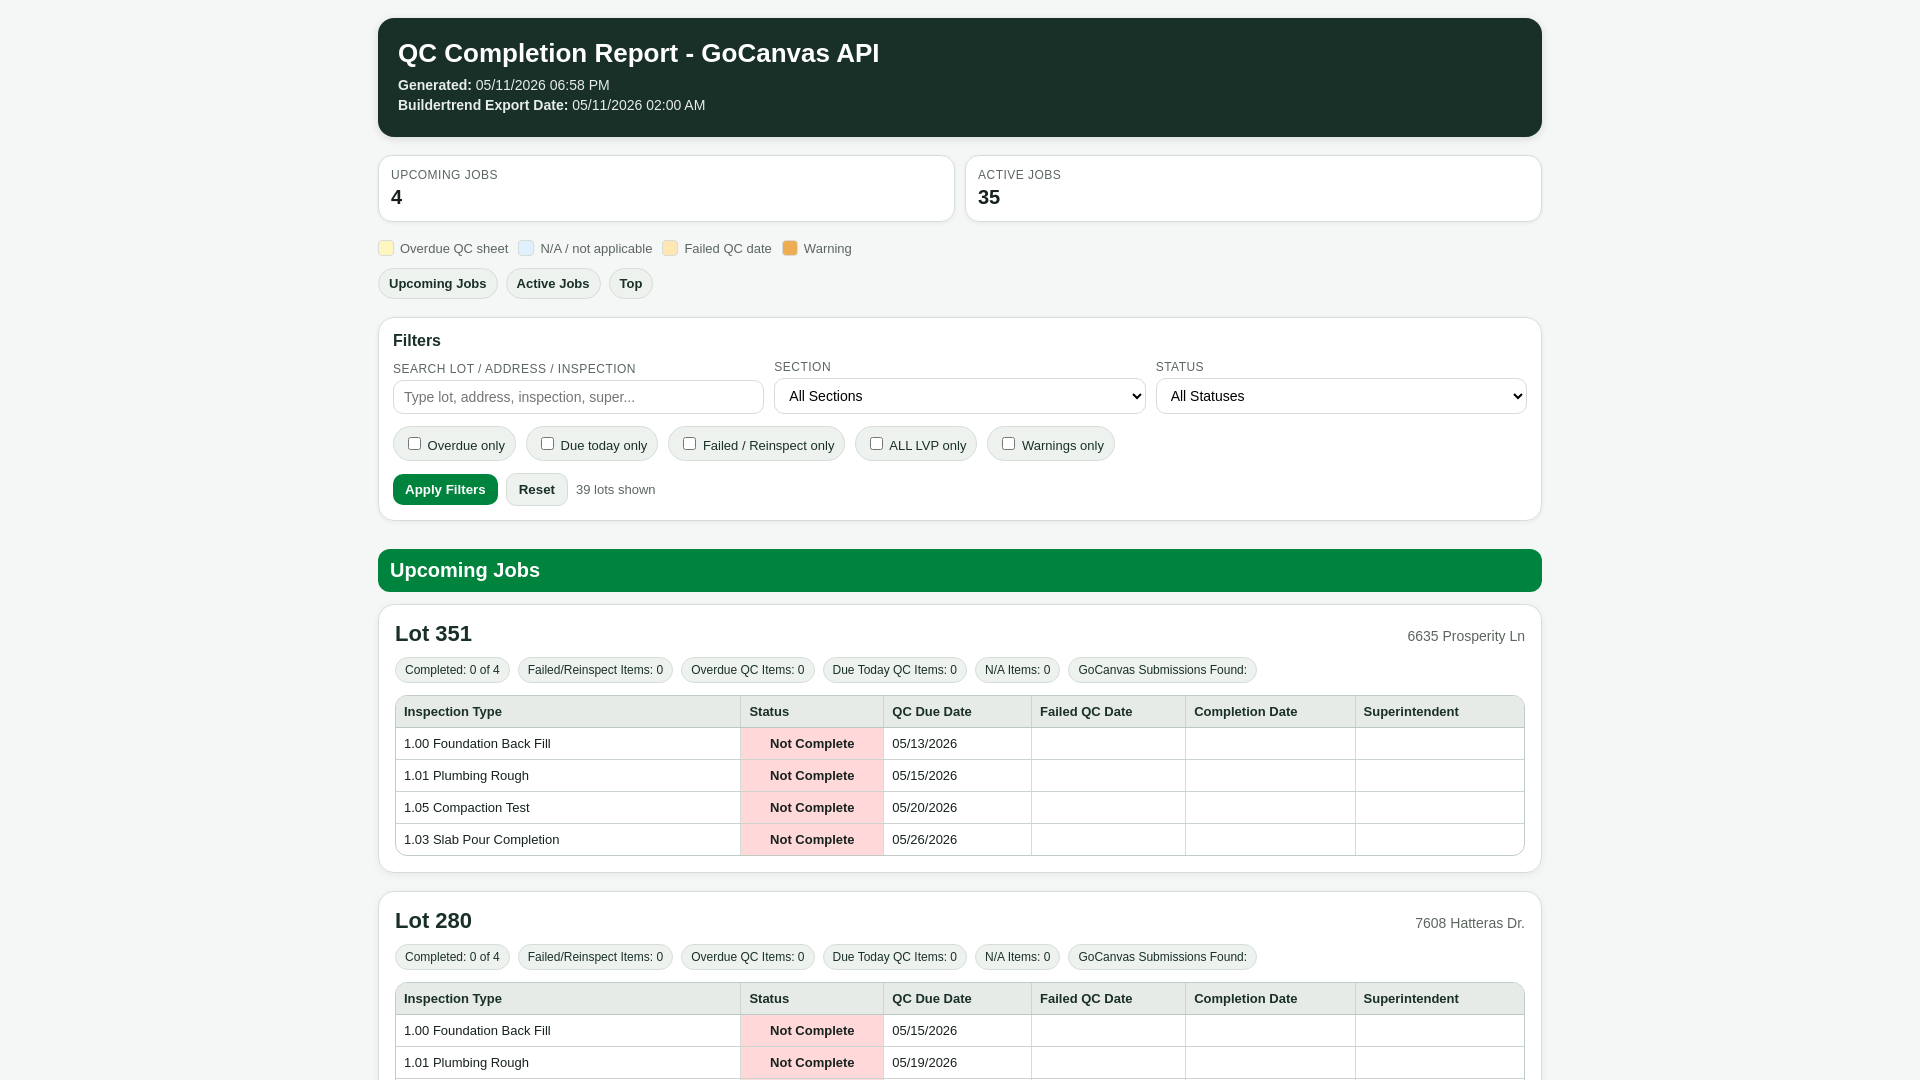Click the N/A not applicable legend swatch
Image resolution: width=1920 pixels, height=1080 pixels.
(x=526, y=248)
